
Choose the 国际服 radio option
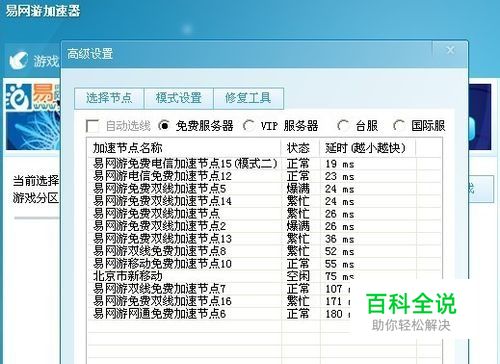coord(399,126)
